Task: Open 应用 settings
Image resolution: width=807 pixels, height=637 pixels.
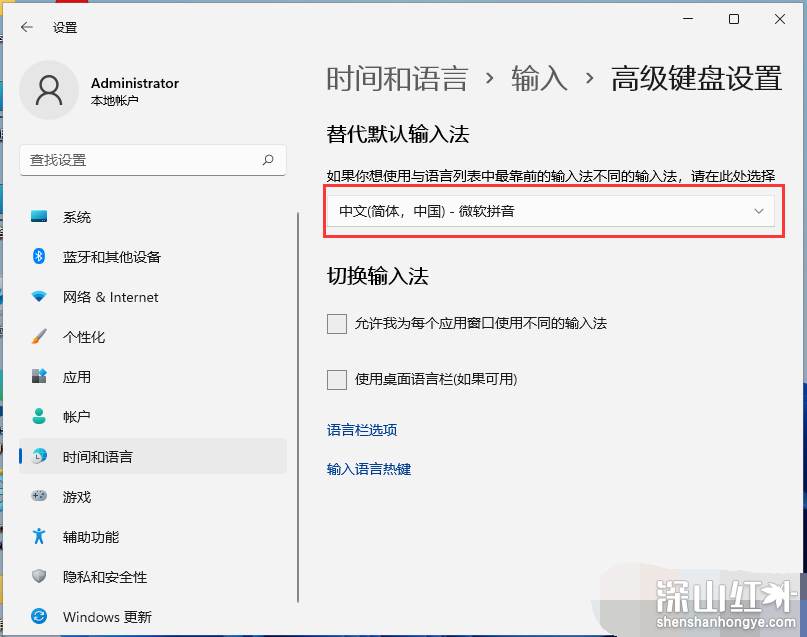Action: pyautogui.click(x=62, y=376)
